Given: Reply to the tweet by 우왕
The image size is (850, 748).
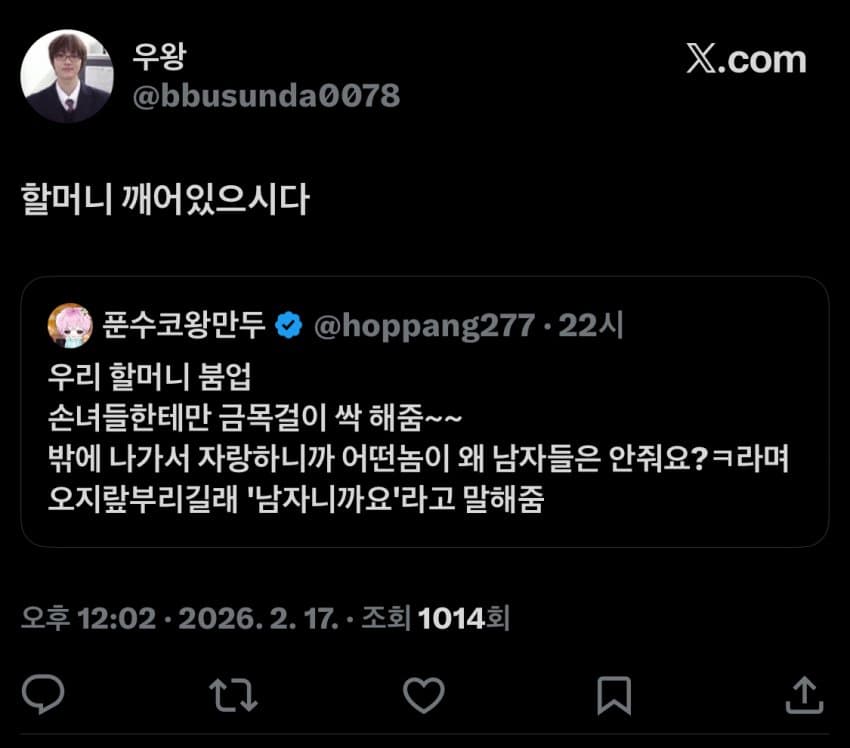Looking at the screenshot, I should 42,695.
